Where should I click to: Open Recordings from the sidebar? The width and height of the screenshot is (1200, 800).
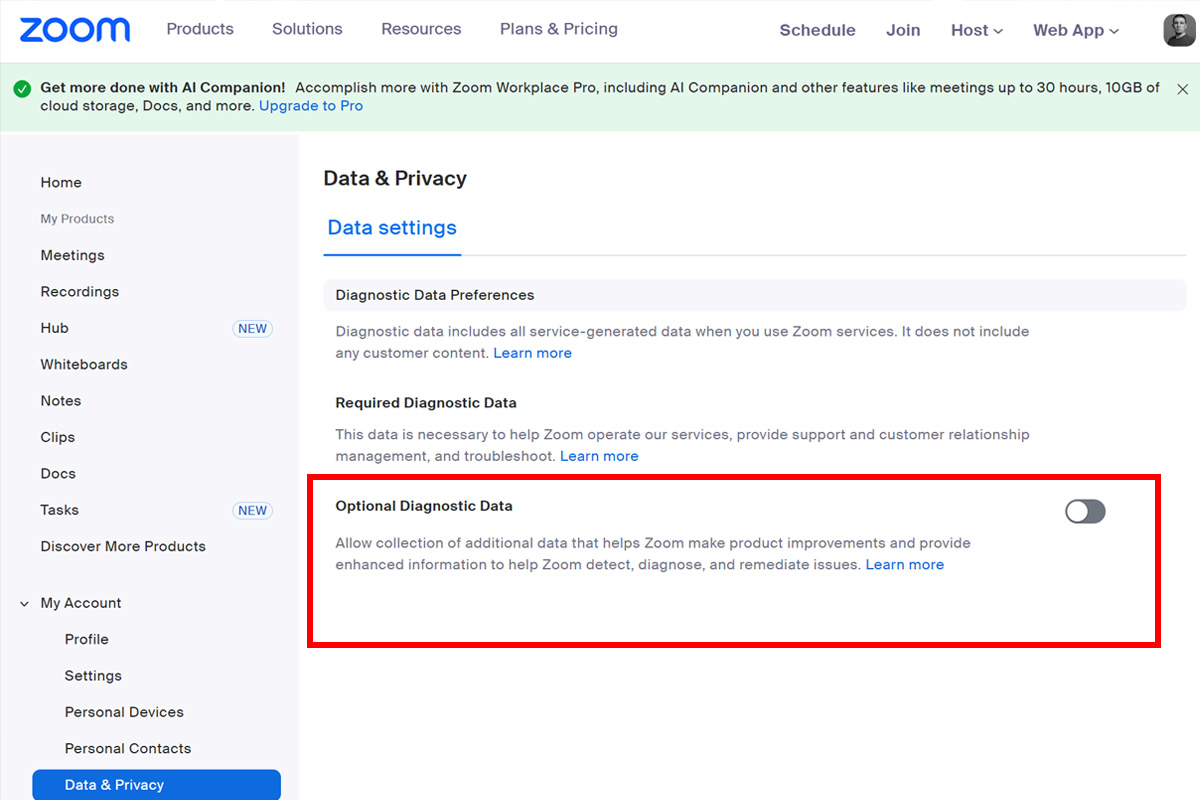click(80, 292)
